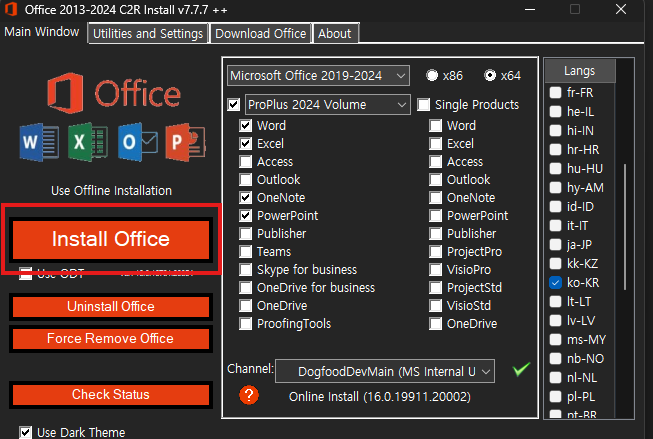653x439 pixels.
Task: Click the red question mark help icon
Action: 249,395
